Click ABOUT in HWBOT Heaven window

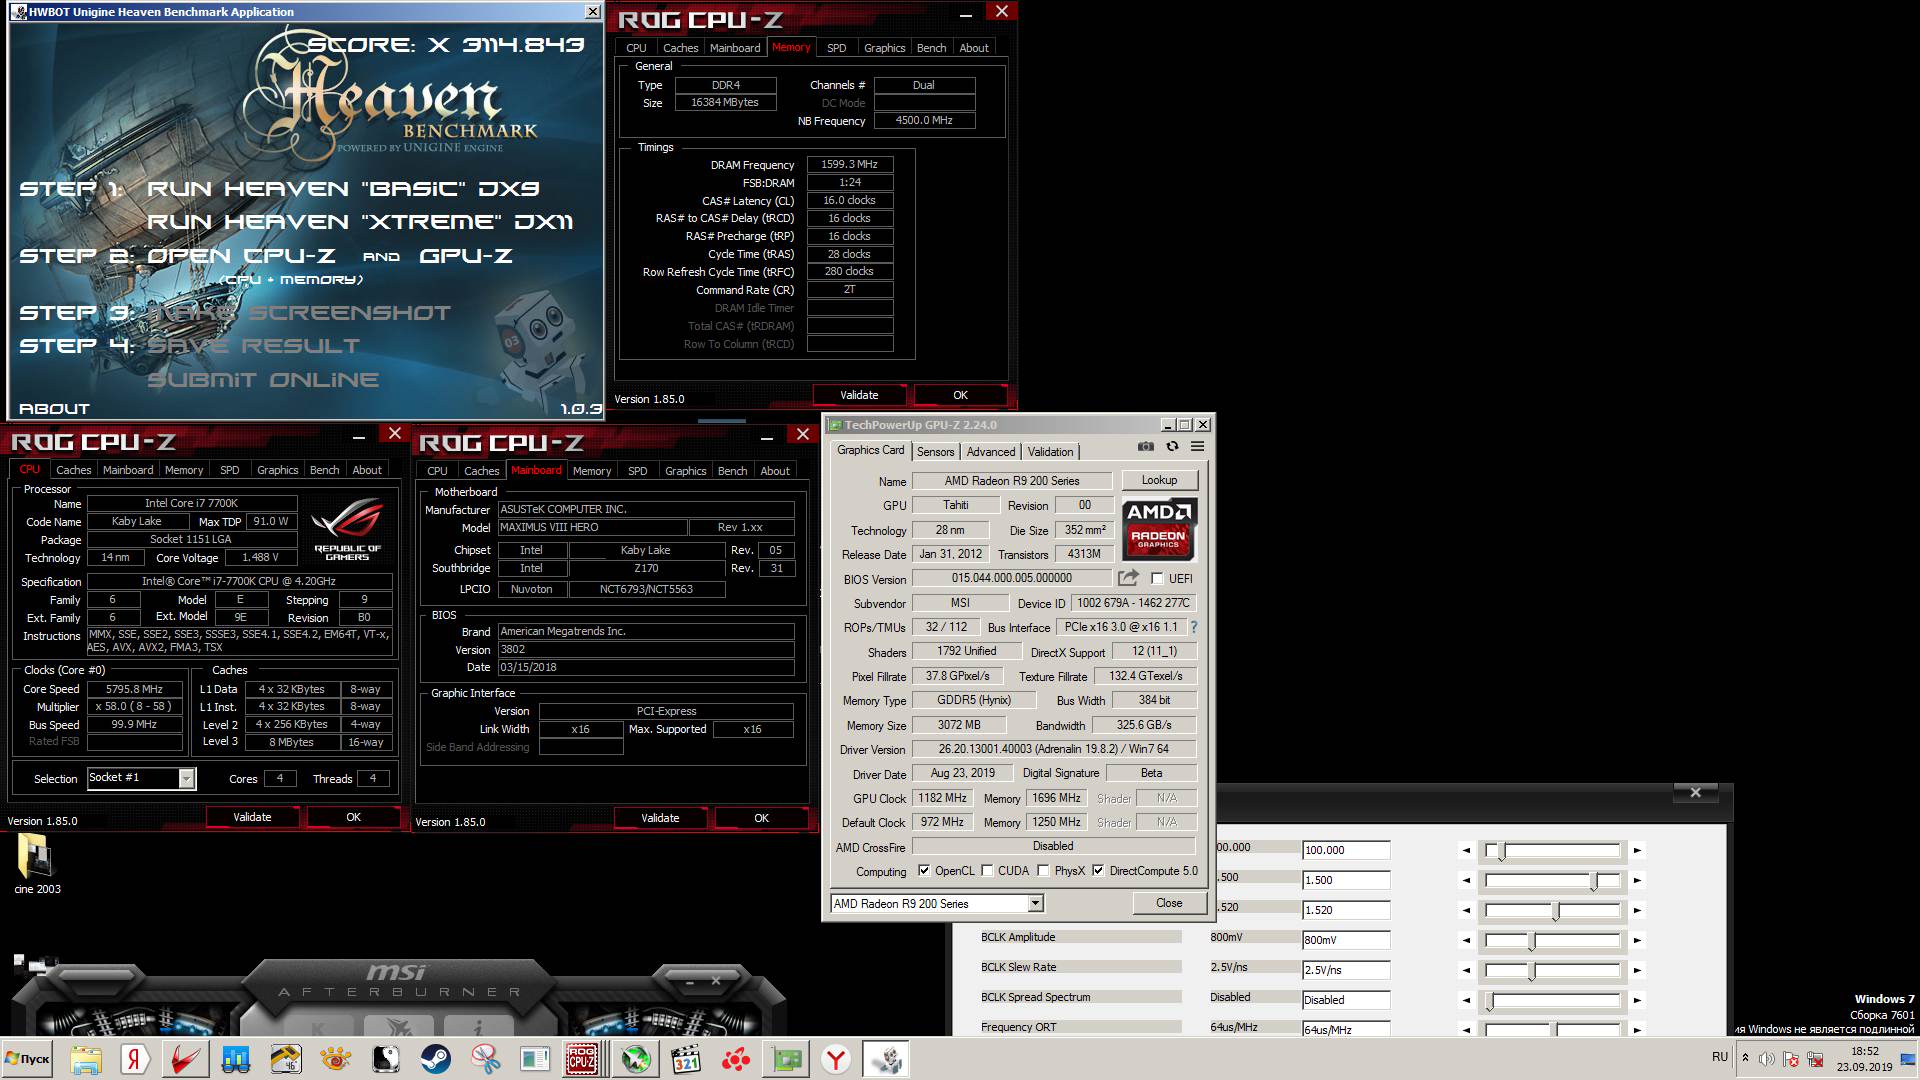point(54,409)
